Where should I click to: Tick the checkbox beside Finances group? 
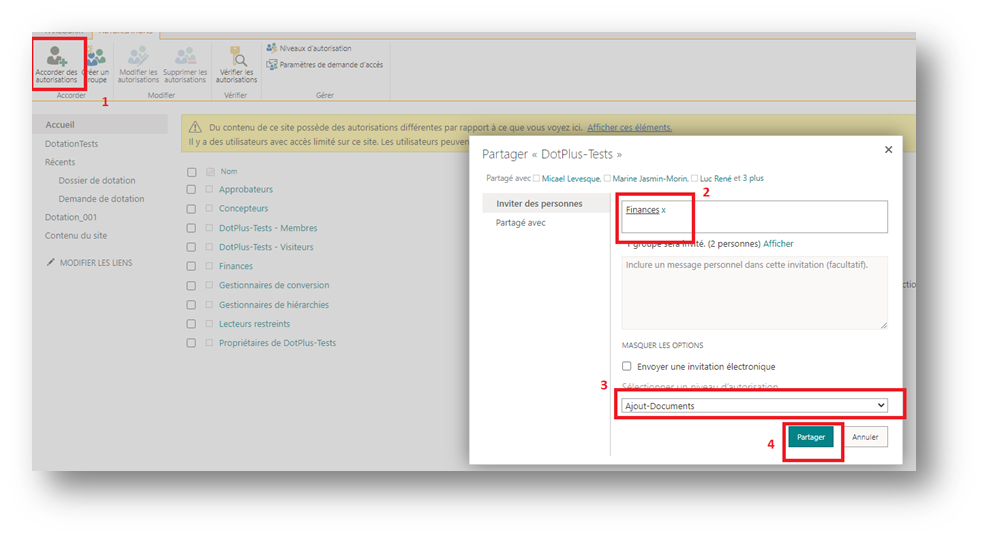pos(192,267)
